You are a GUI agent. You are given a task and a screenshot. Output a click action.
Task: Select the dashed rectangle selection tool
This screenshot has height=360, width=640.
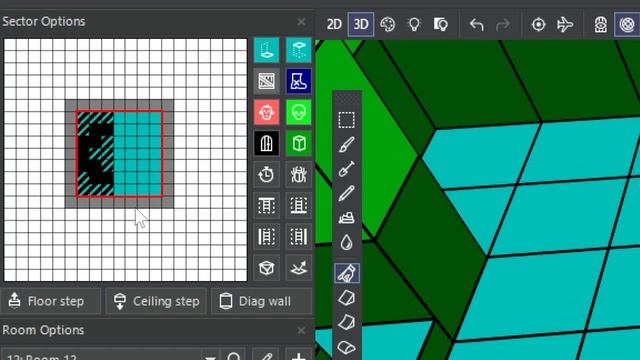[x=347, y=120]
